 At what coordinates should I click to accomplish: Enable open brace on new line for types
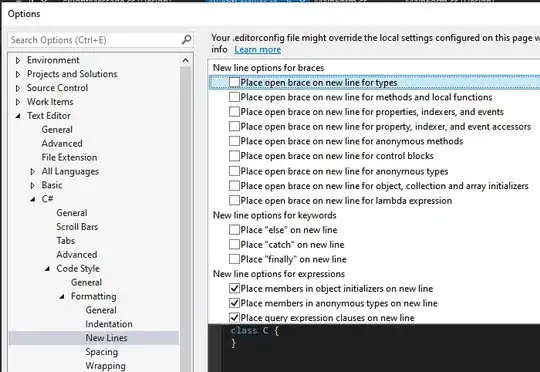234,82
